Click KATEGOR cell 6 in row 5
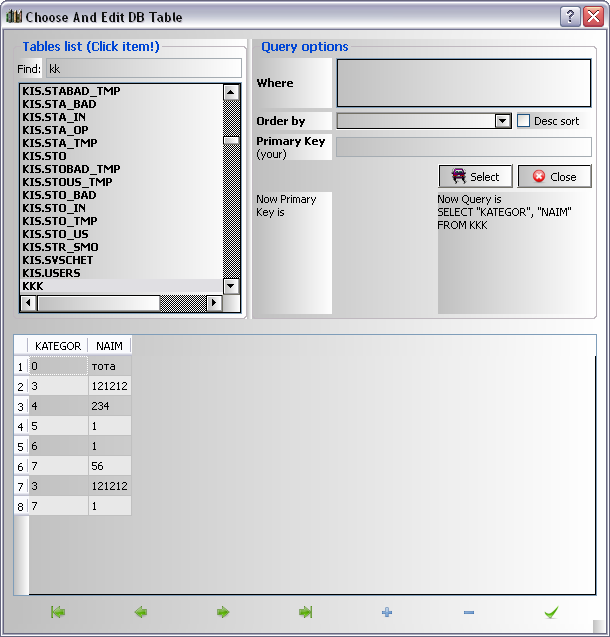610x637 pixels. pos(58,446)
